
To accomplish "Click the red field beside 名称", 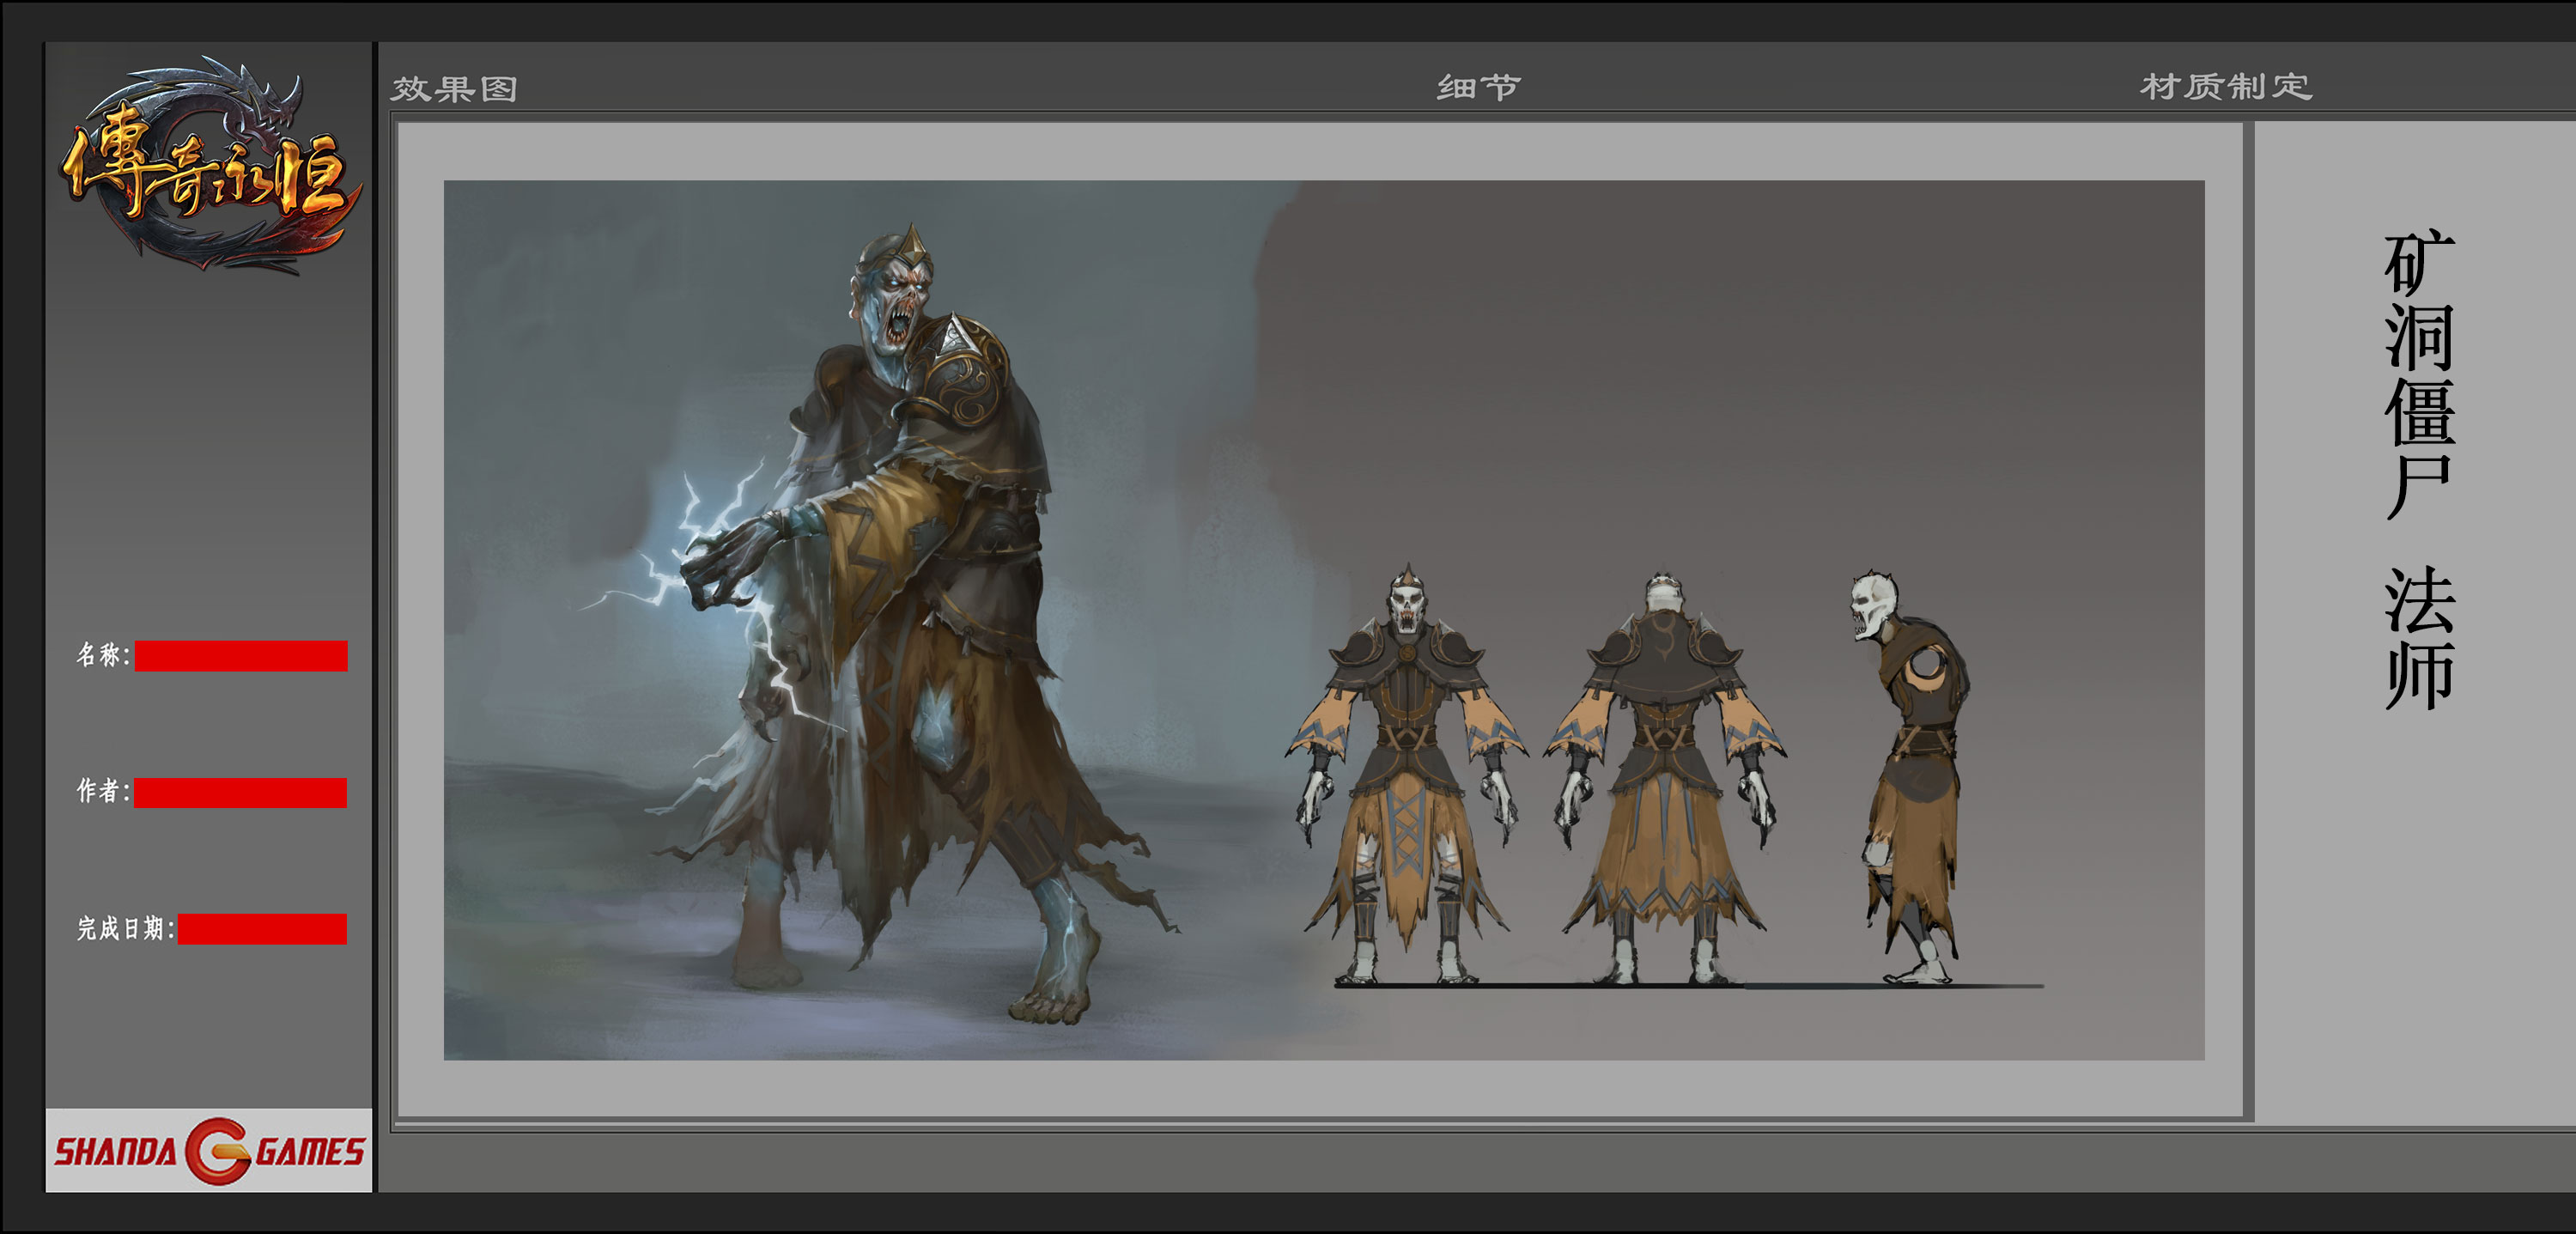I will (x=241, y=655).
